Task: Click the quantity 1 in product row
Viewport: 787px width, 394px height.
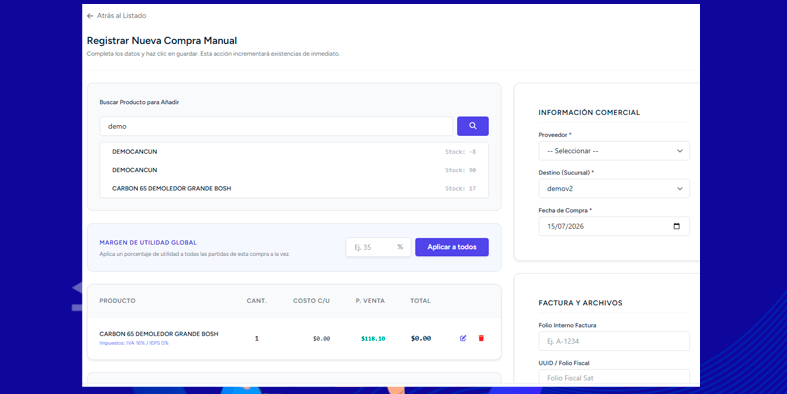Action: pos(256,339)
